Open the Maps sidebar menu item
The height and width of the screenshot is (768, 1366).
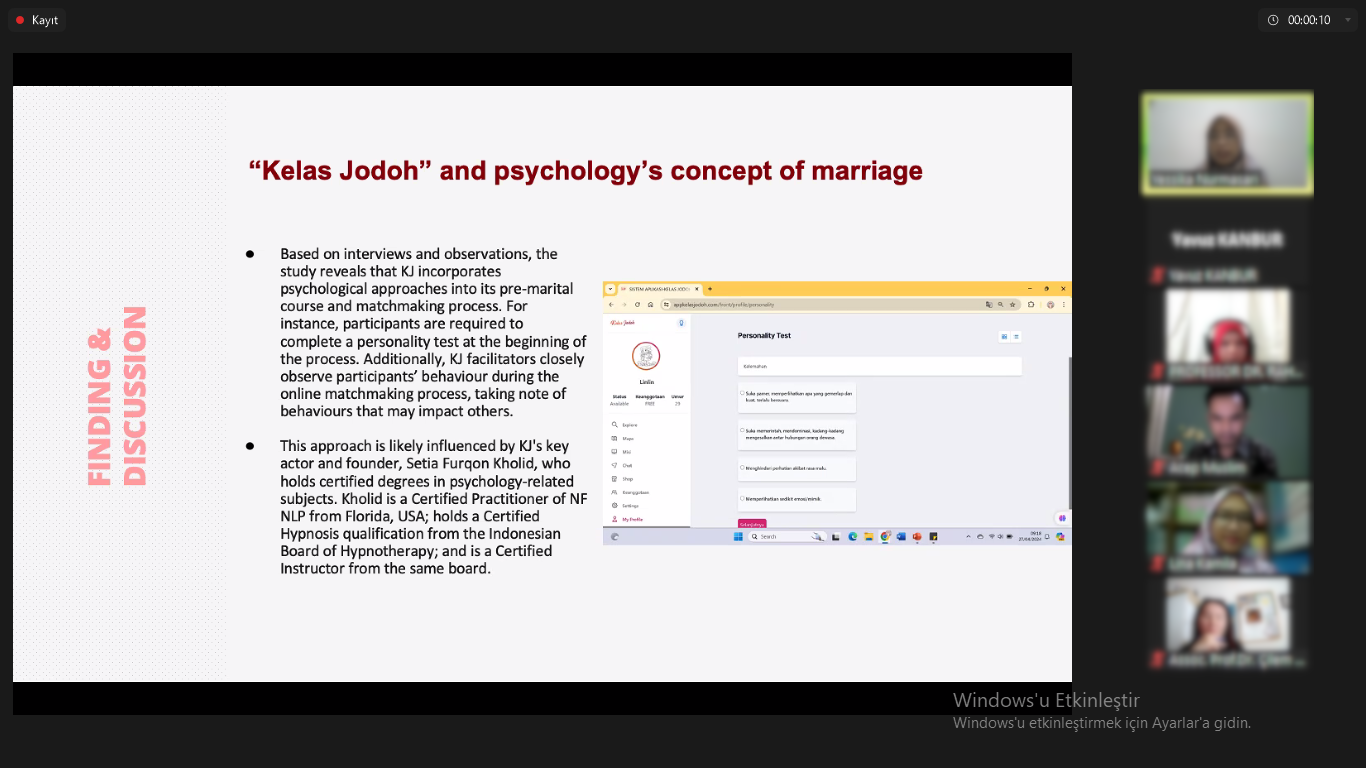coord(624,438)
